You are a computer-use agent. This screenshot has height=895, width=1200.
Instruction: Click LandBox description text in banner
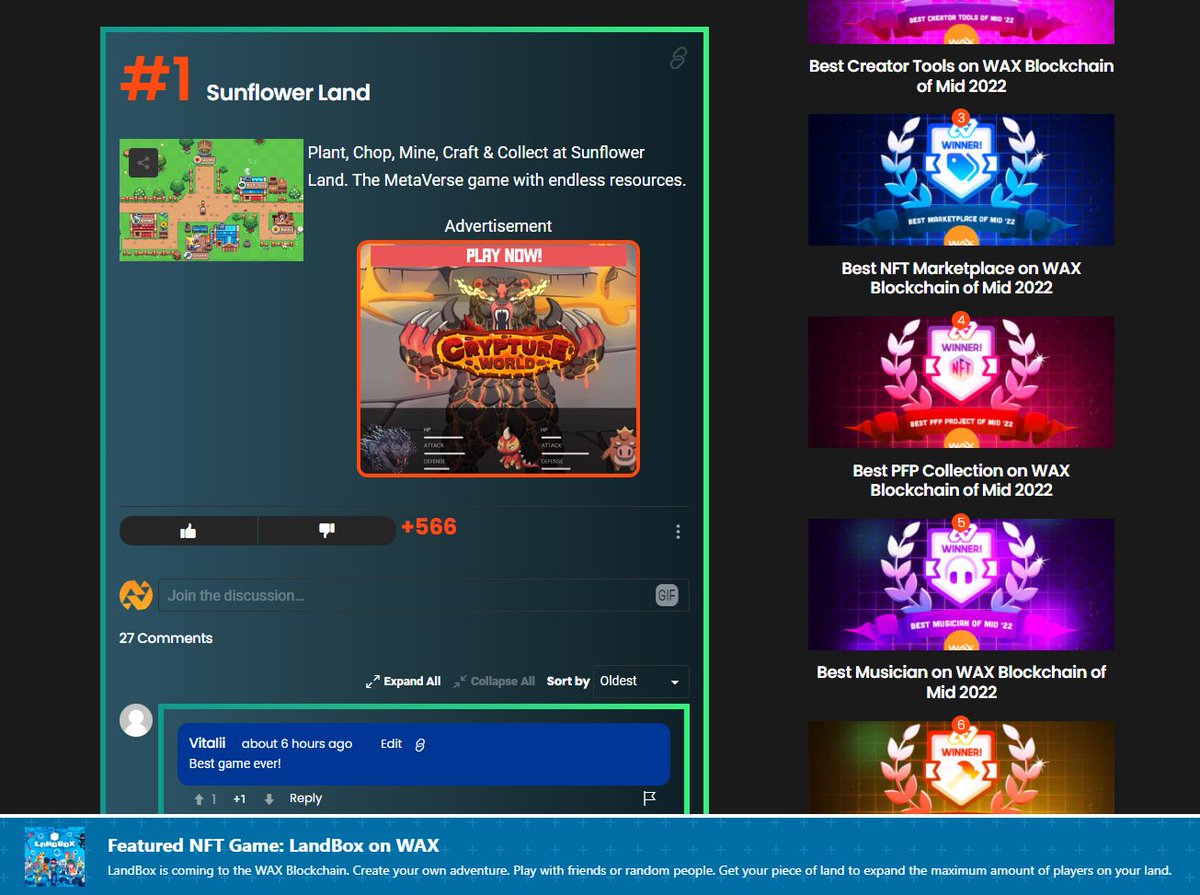point(640,871)
